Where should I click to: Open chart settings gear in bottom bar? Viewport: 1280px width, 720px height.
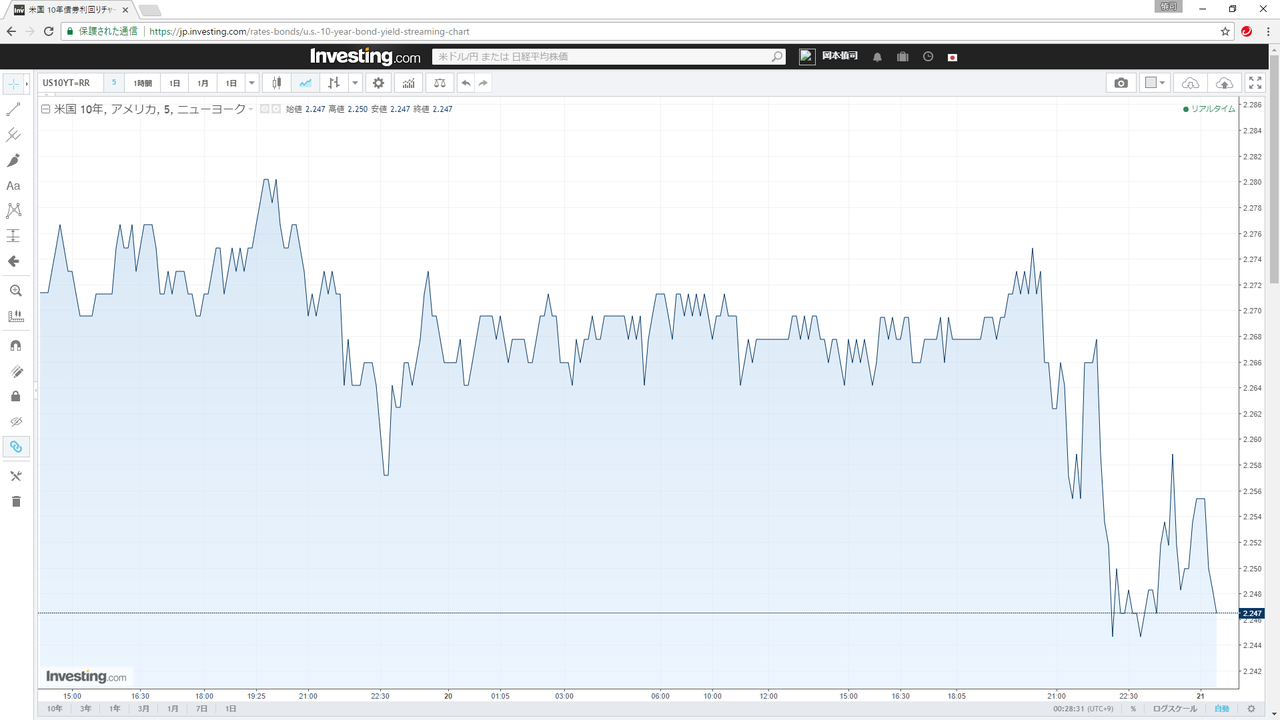[x=1251, y=709]
